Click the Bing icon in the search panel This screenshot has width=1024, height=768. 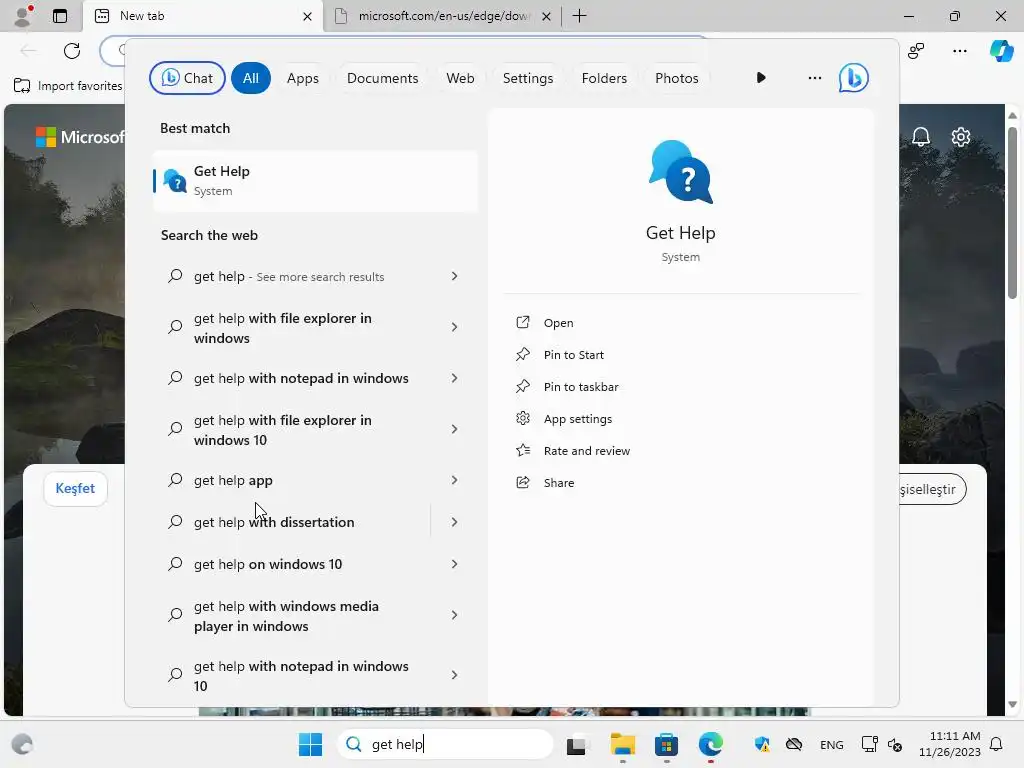(854, 78)
